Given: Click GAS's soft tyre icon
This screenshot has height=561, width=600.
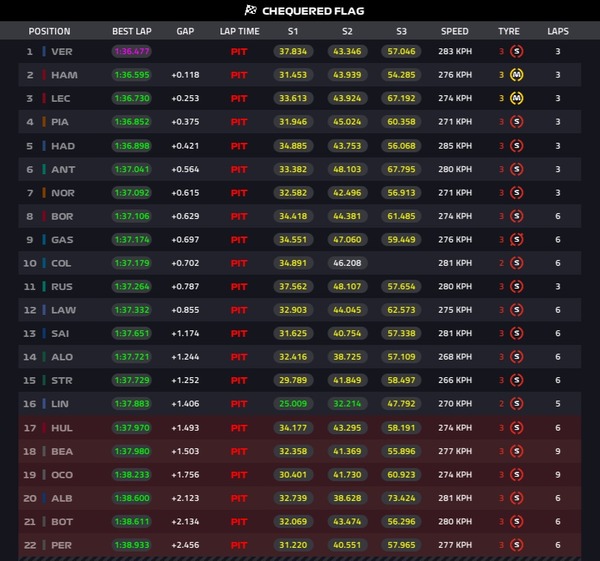Looking at the screenshot, I should point(517,240).
